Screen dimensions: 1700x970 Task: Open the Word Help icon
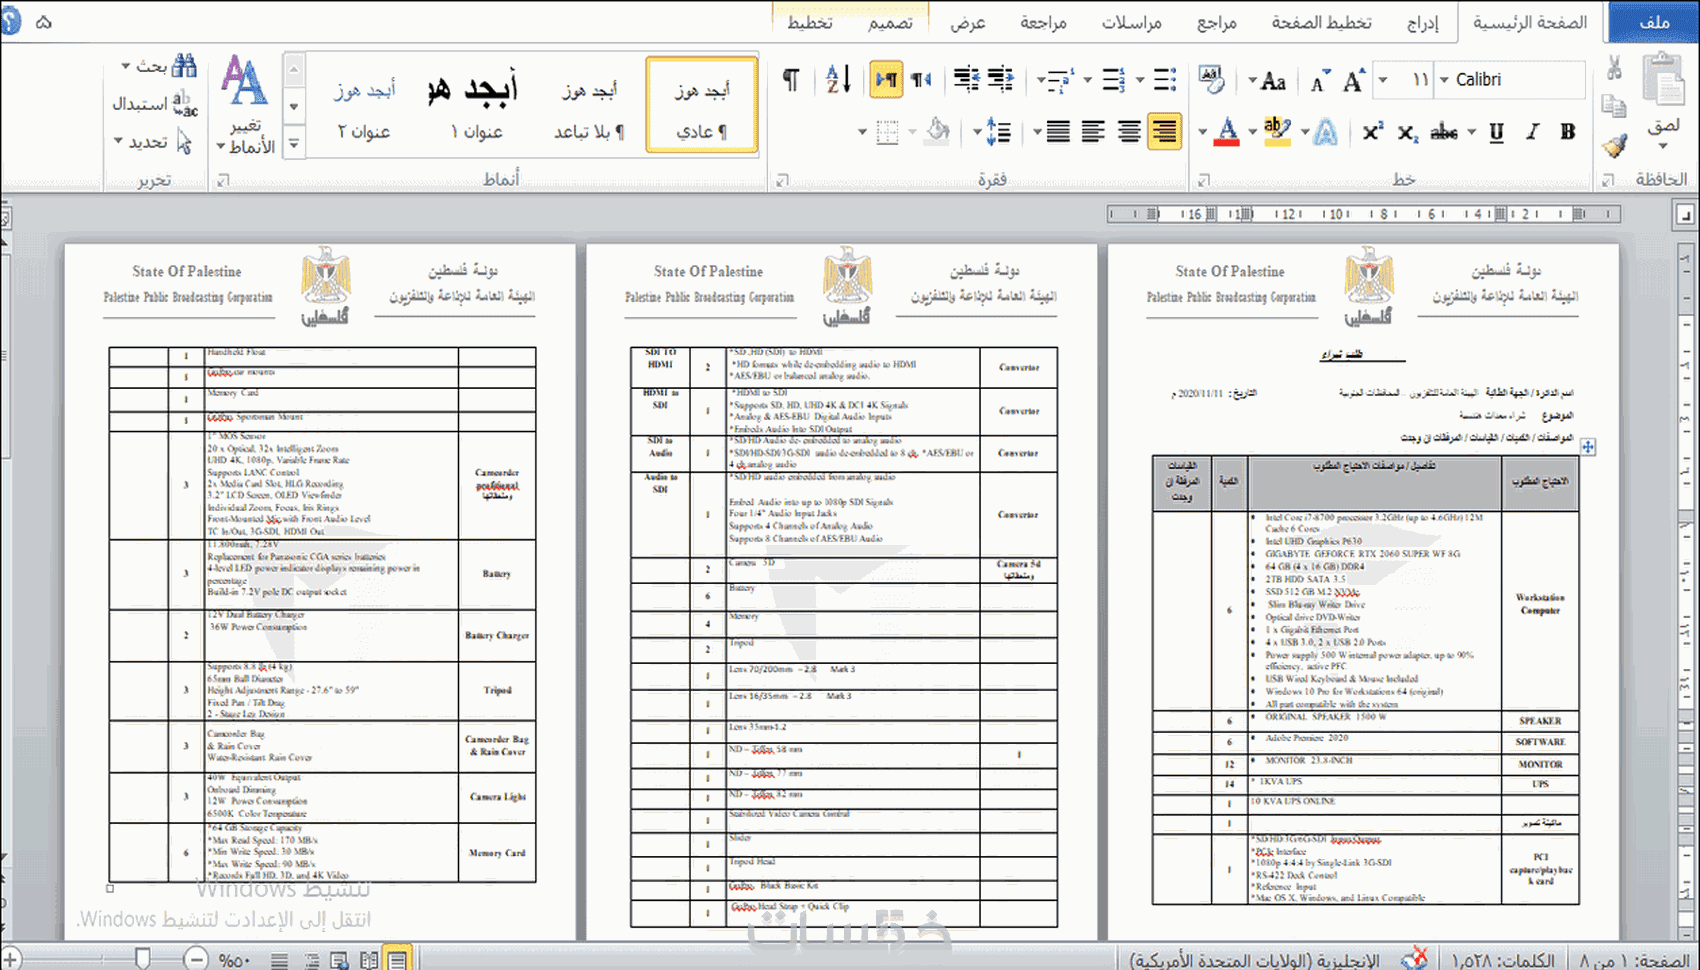coord(10,22)
